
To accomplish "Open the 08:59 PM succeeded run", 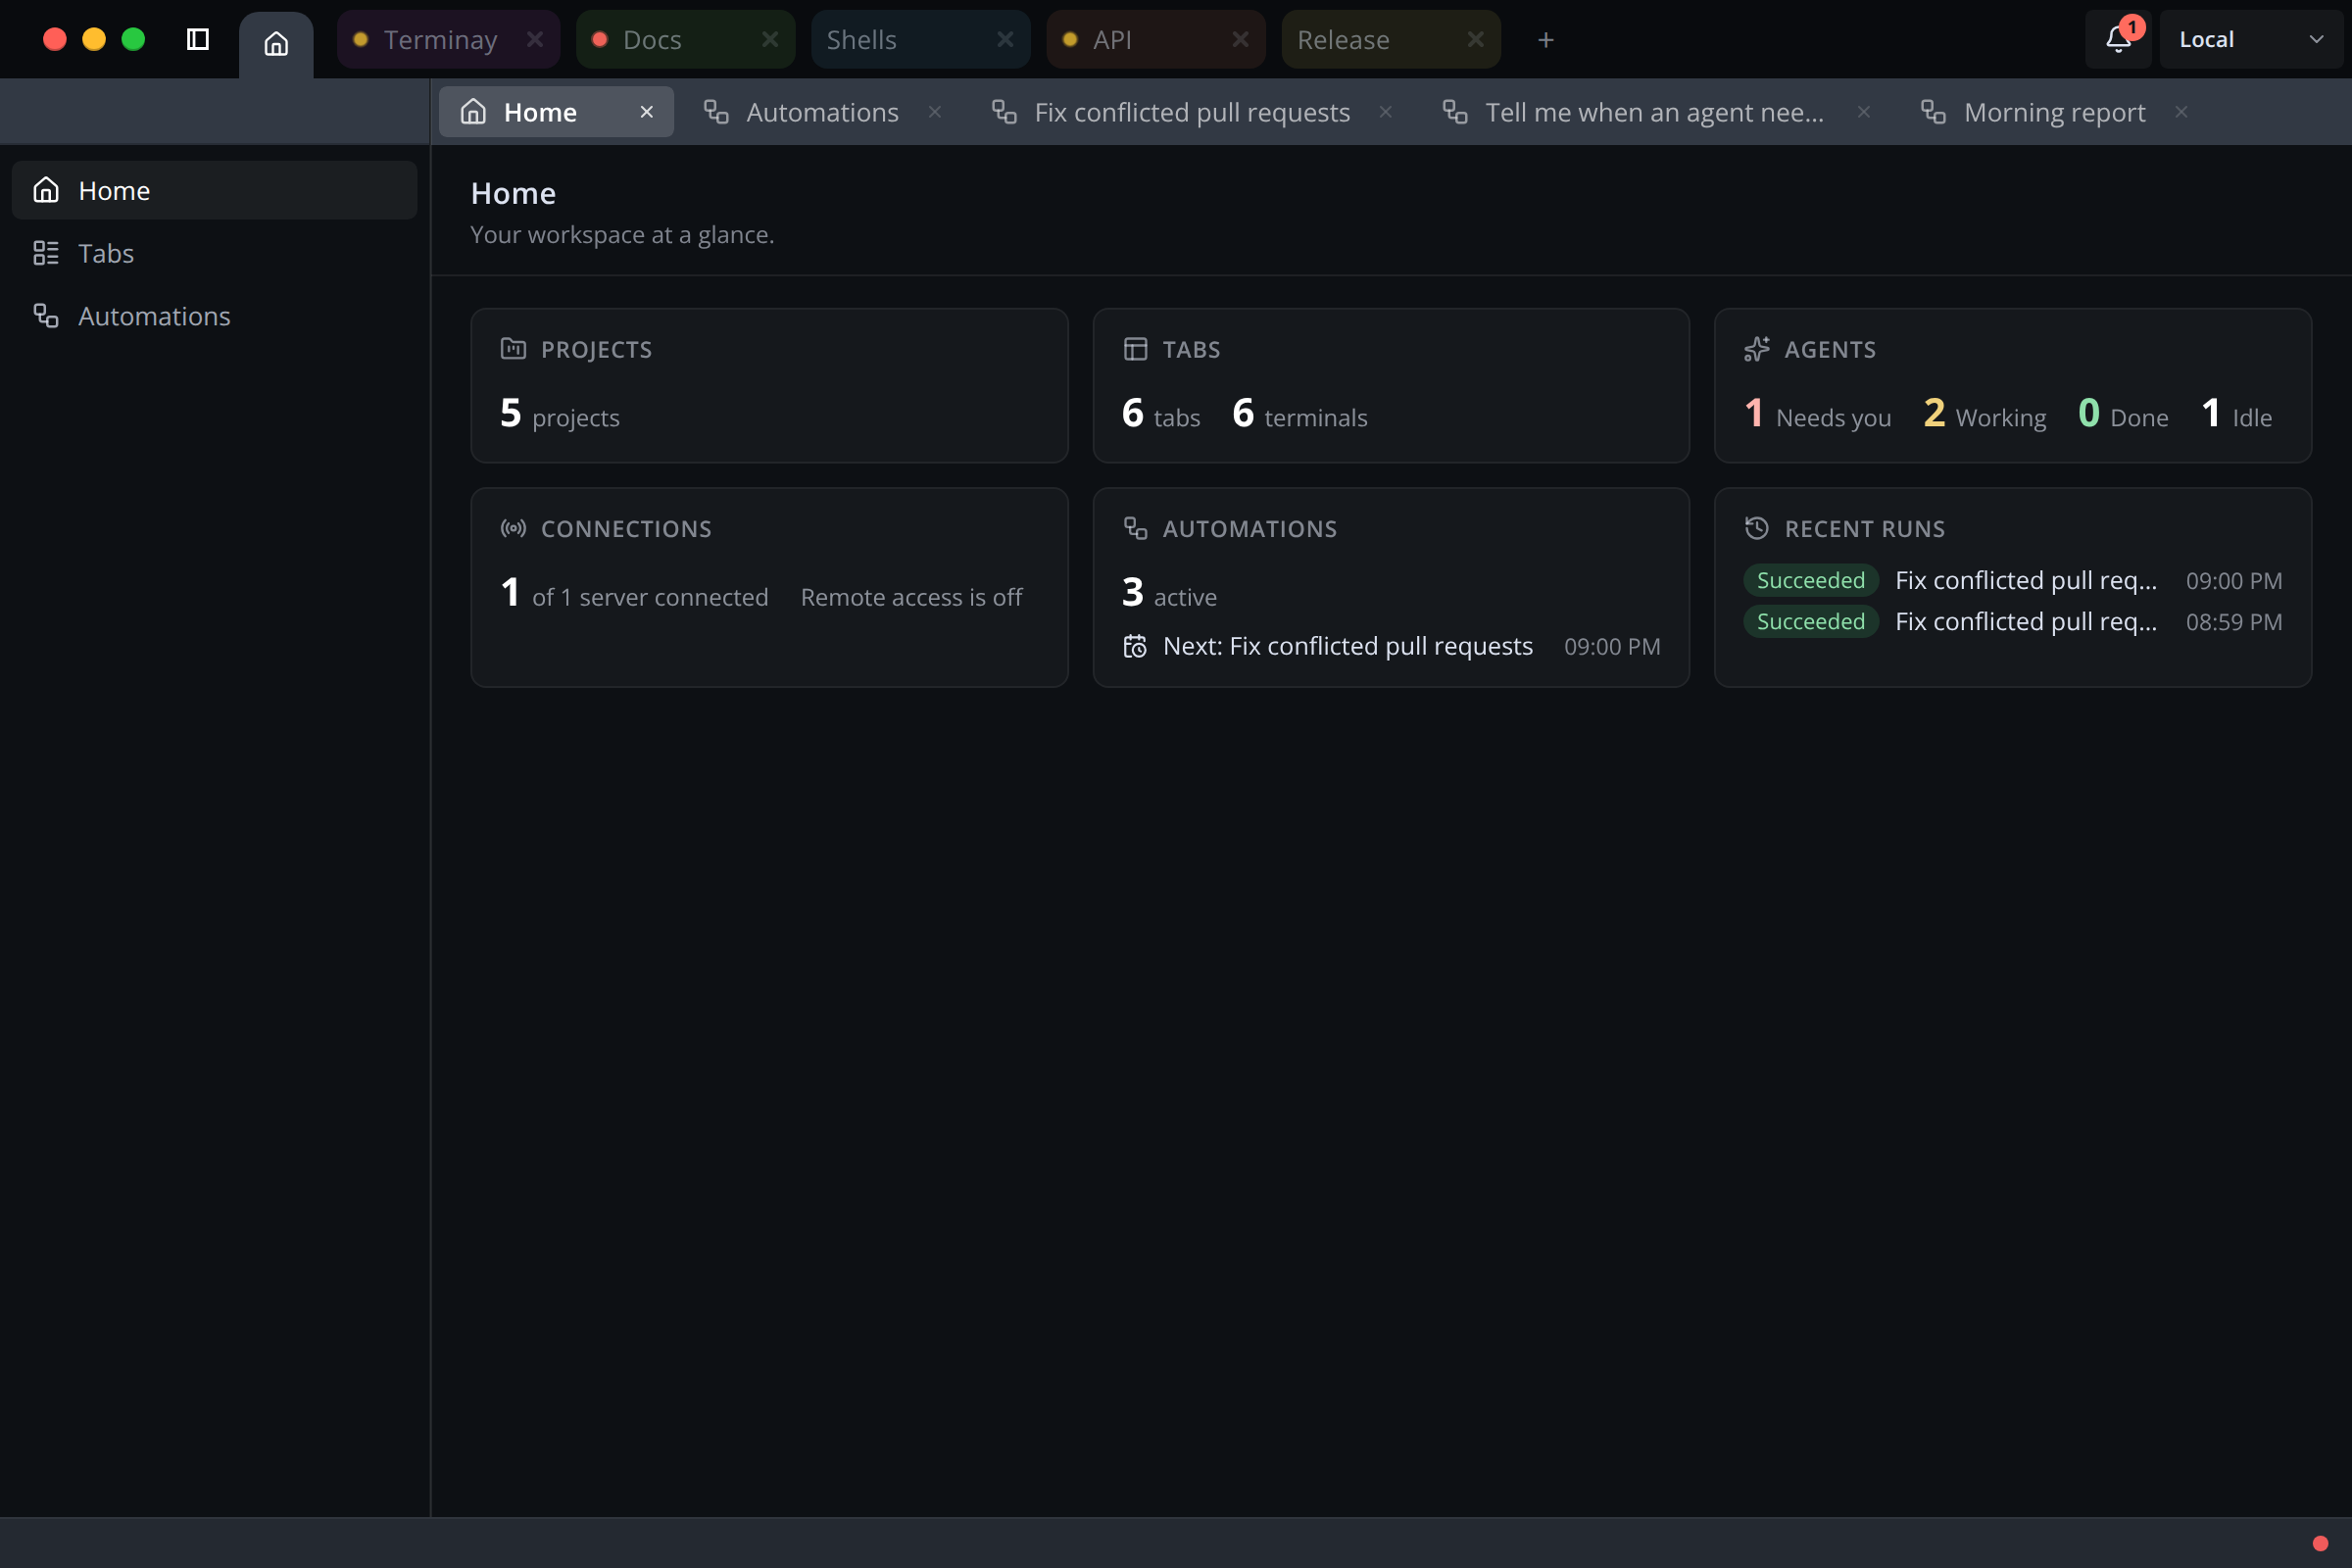I will [2013, 621].
